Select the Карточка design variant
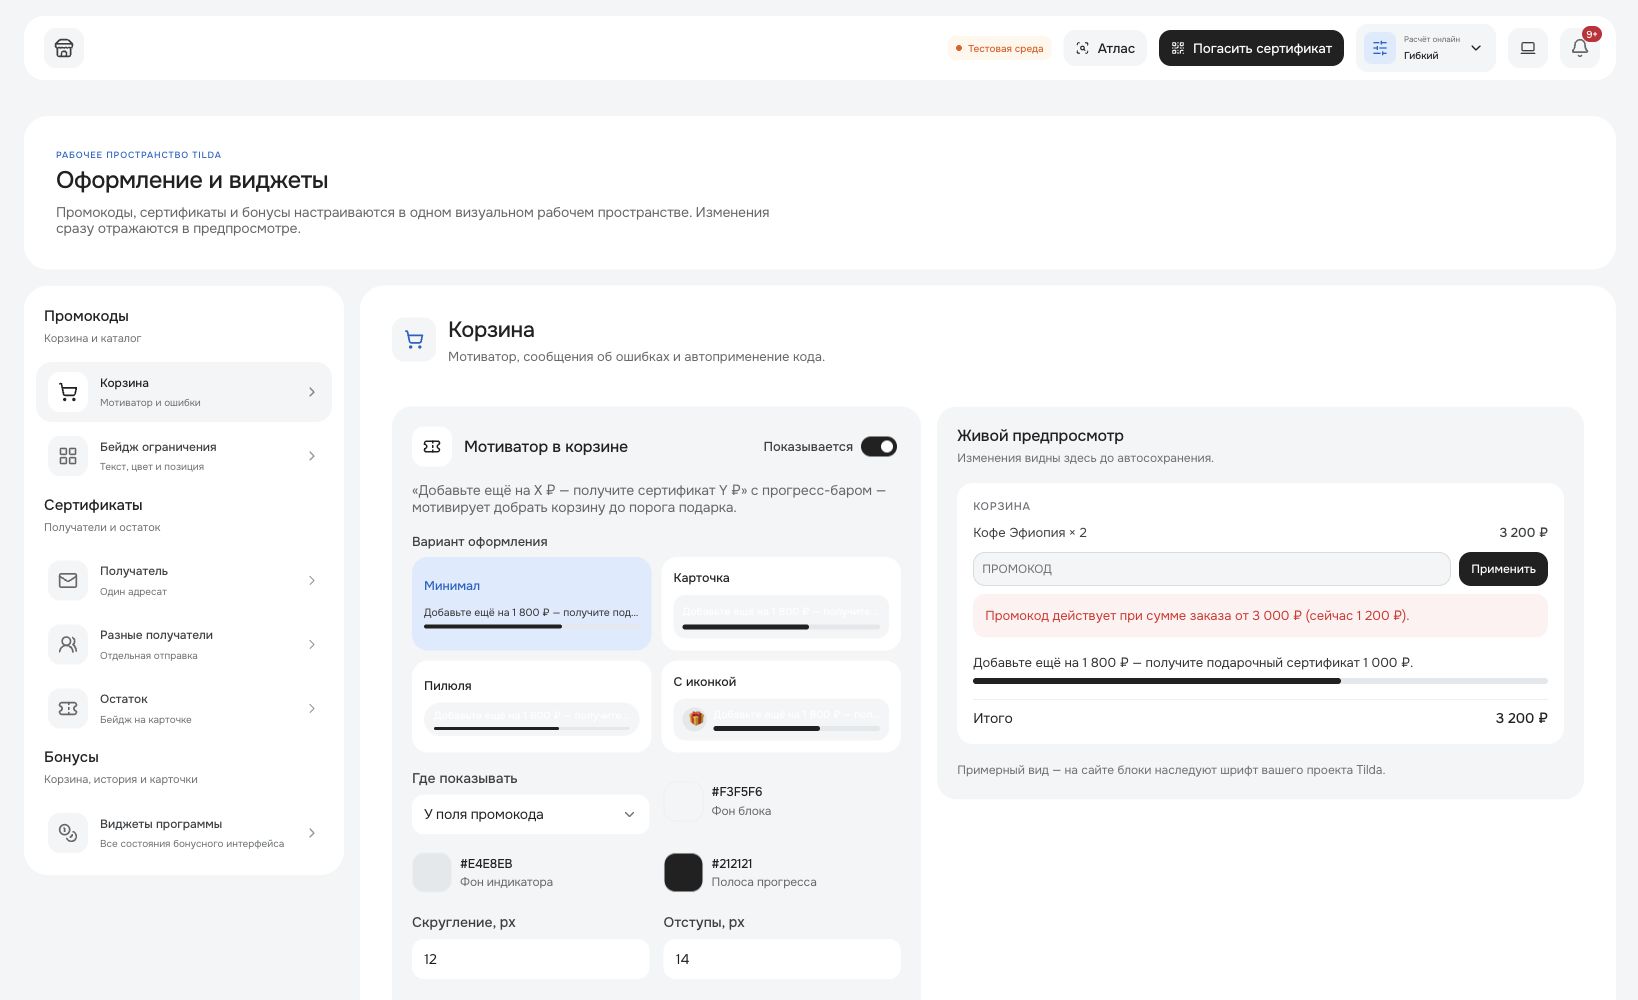The height and width of the screenshot is (1000, 1638). 781,604
